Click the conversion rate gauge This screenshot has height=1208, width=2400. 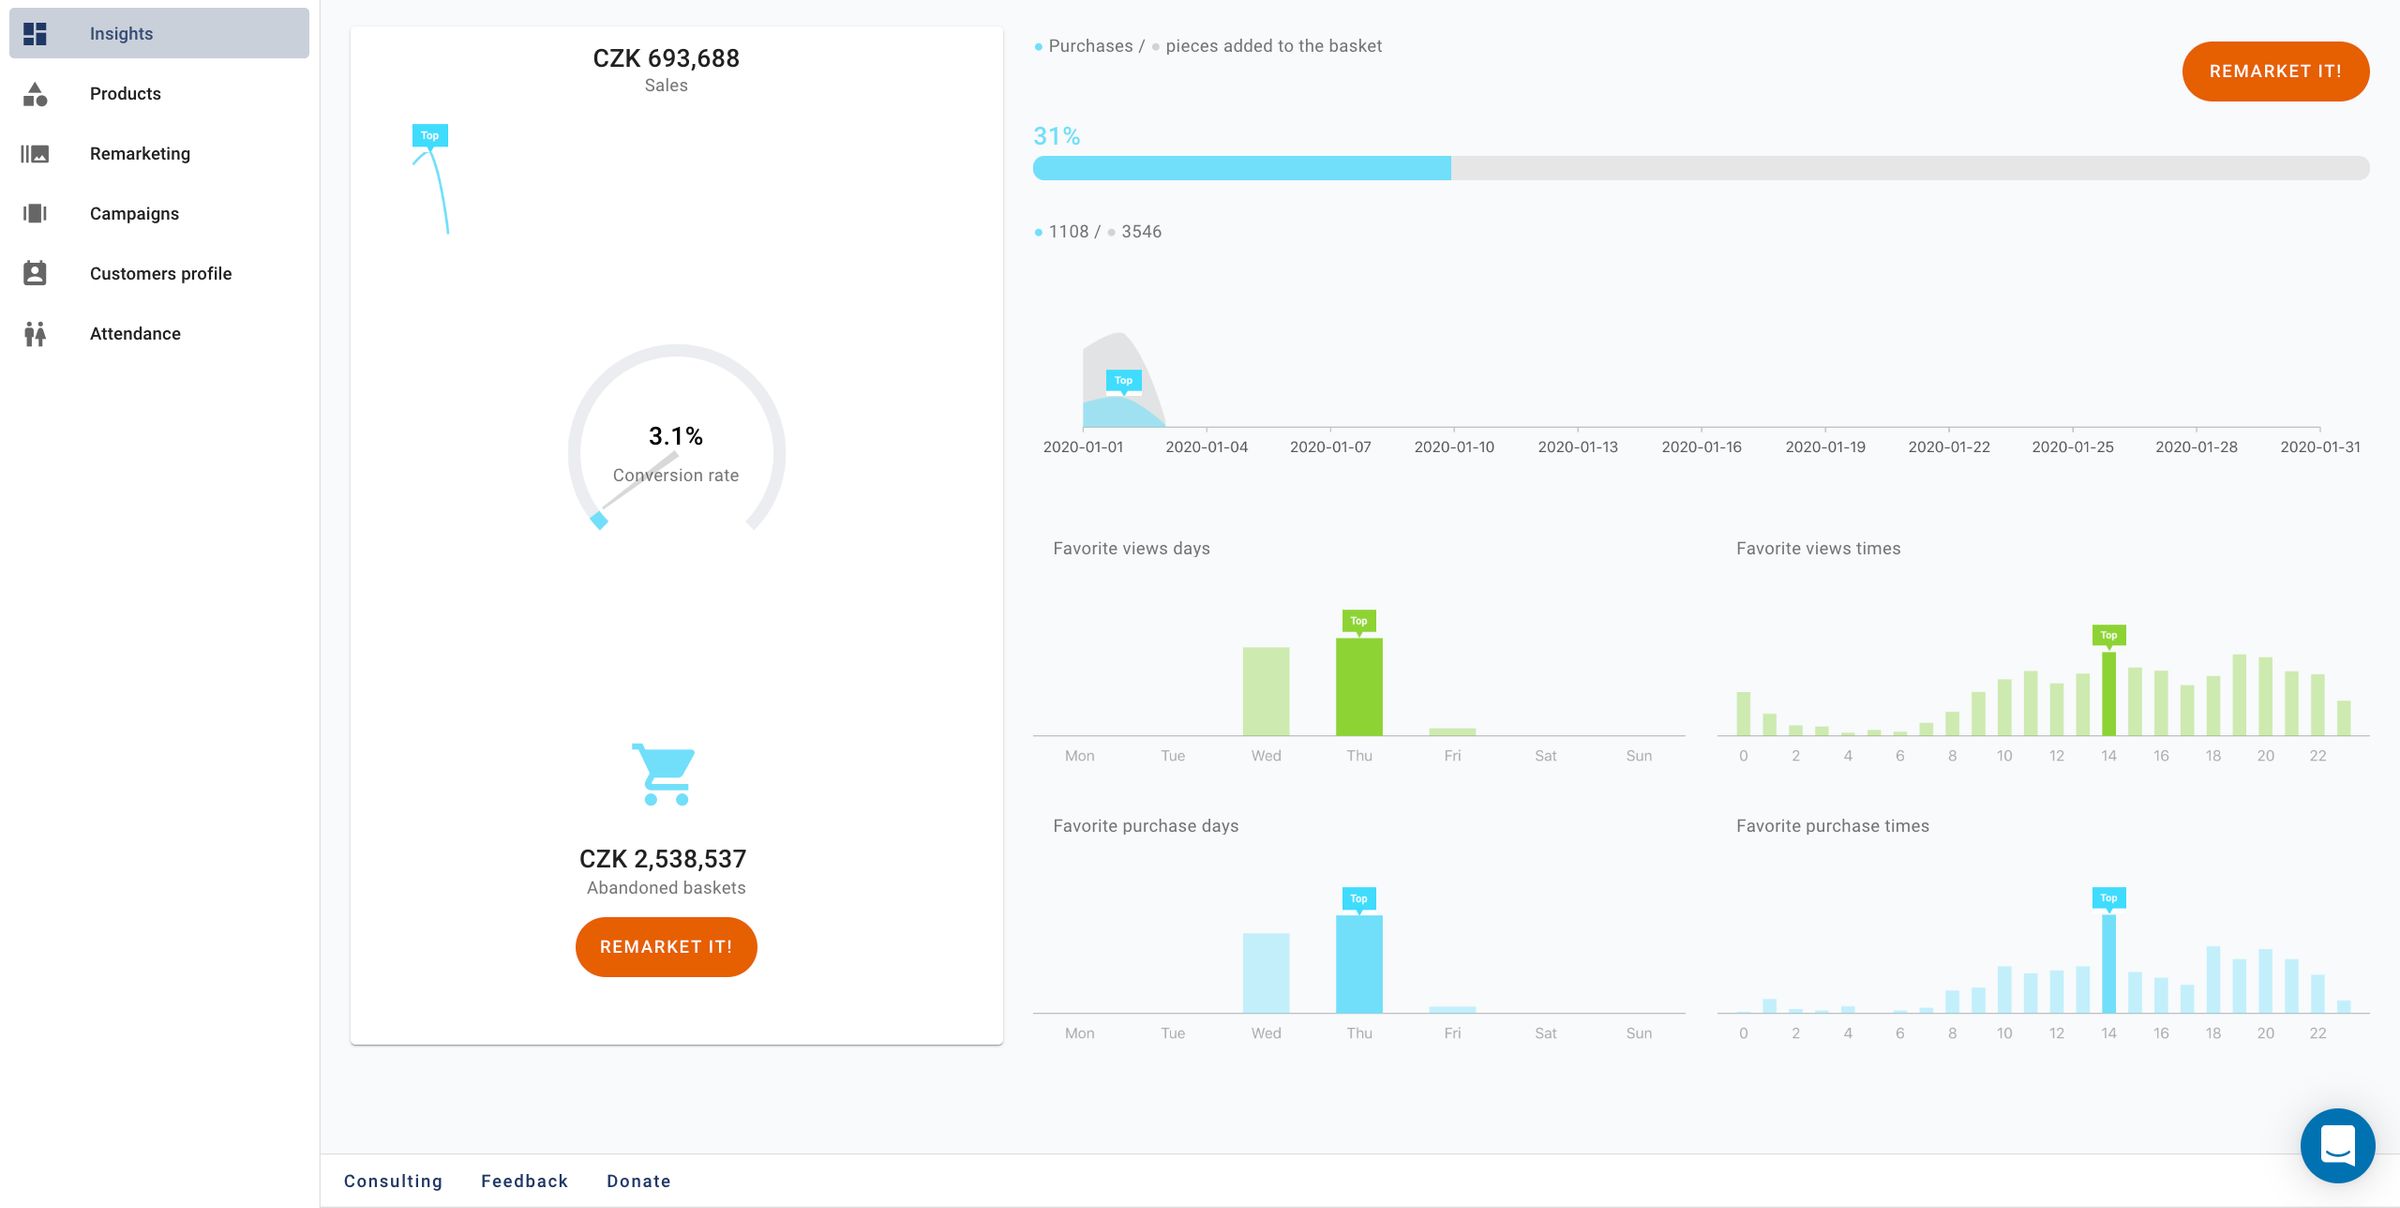click(676, 450)
